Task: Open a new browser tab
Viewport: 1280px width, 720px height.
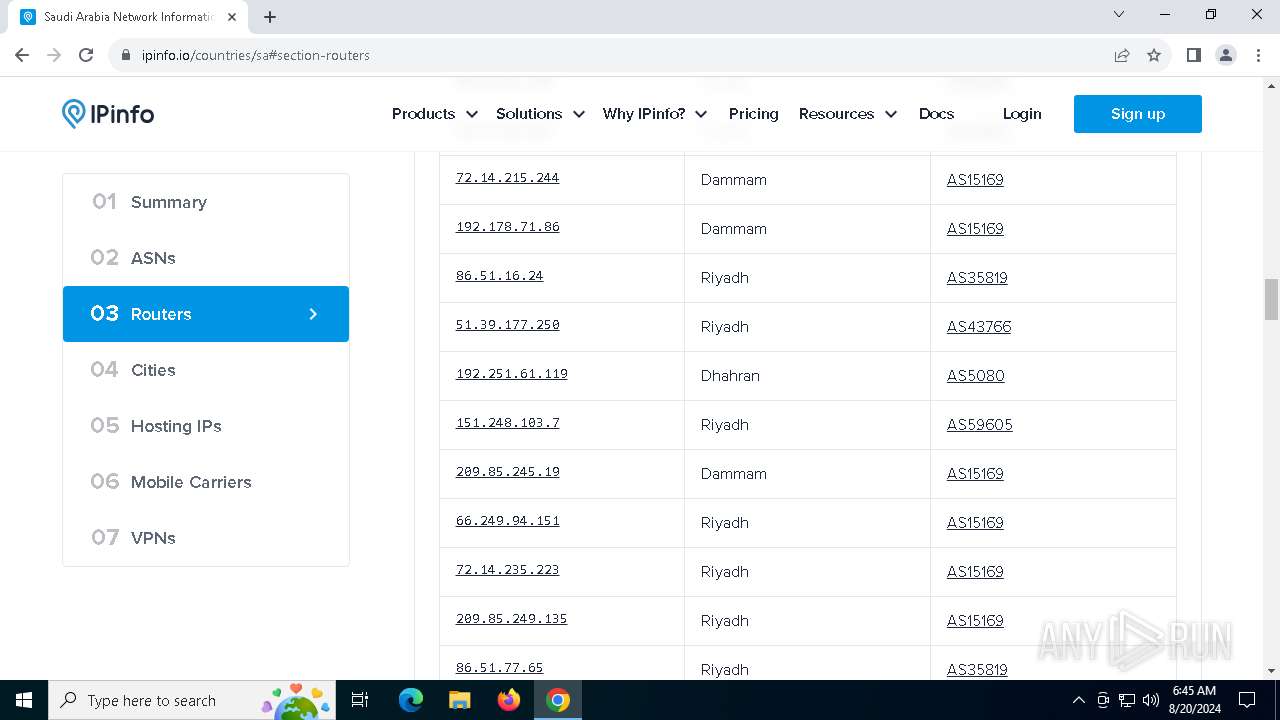Action: click(x=270, y=16)
